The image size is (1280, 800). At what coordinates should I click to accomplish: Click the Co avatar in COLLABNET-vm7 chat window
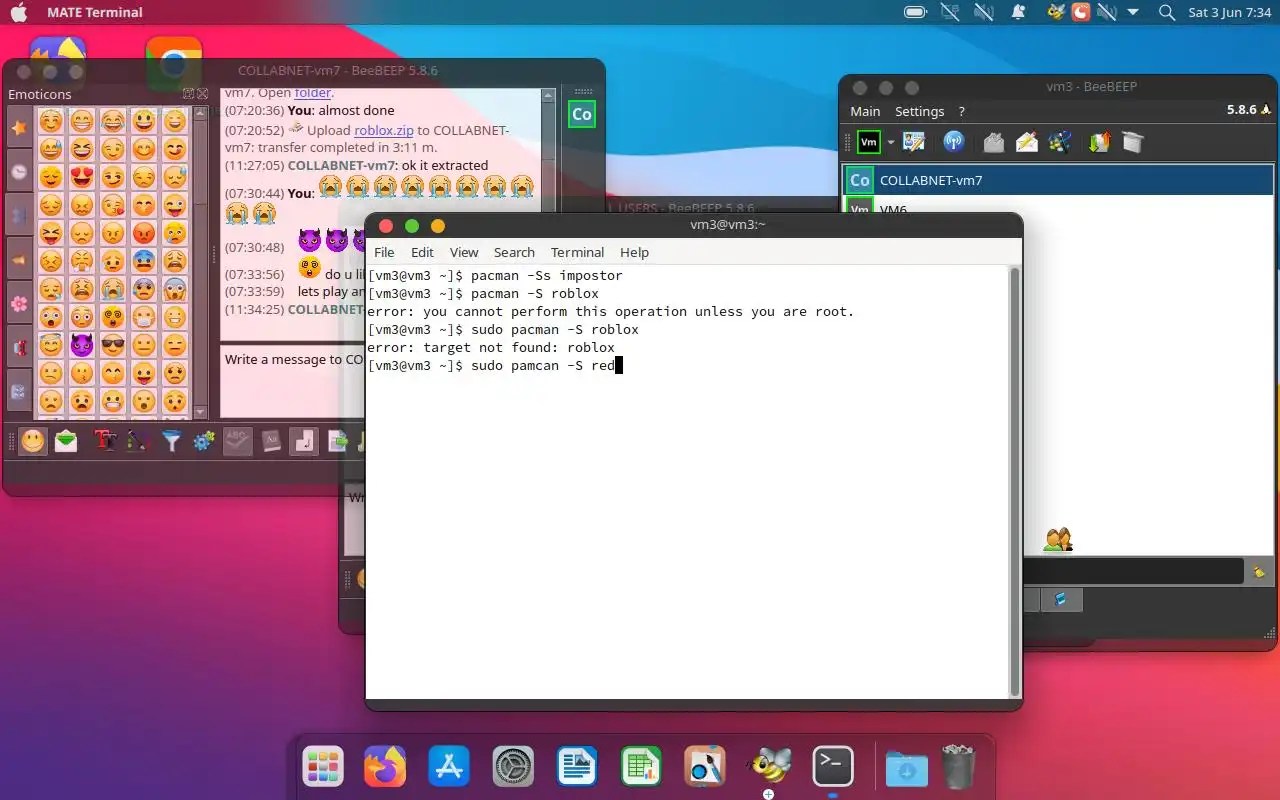pyautogui.click(x=581, y=114)
